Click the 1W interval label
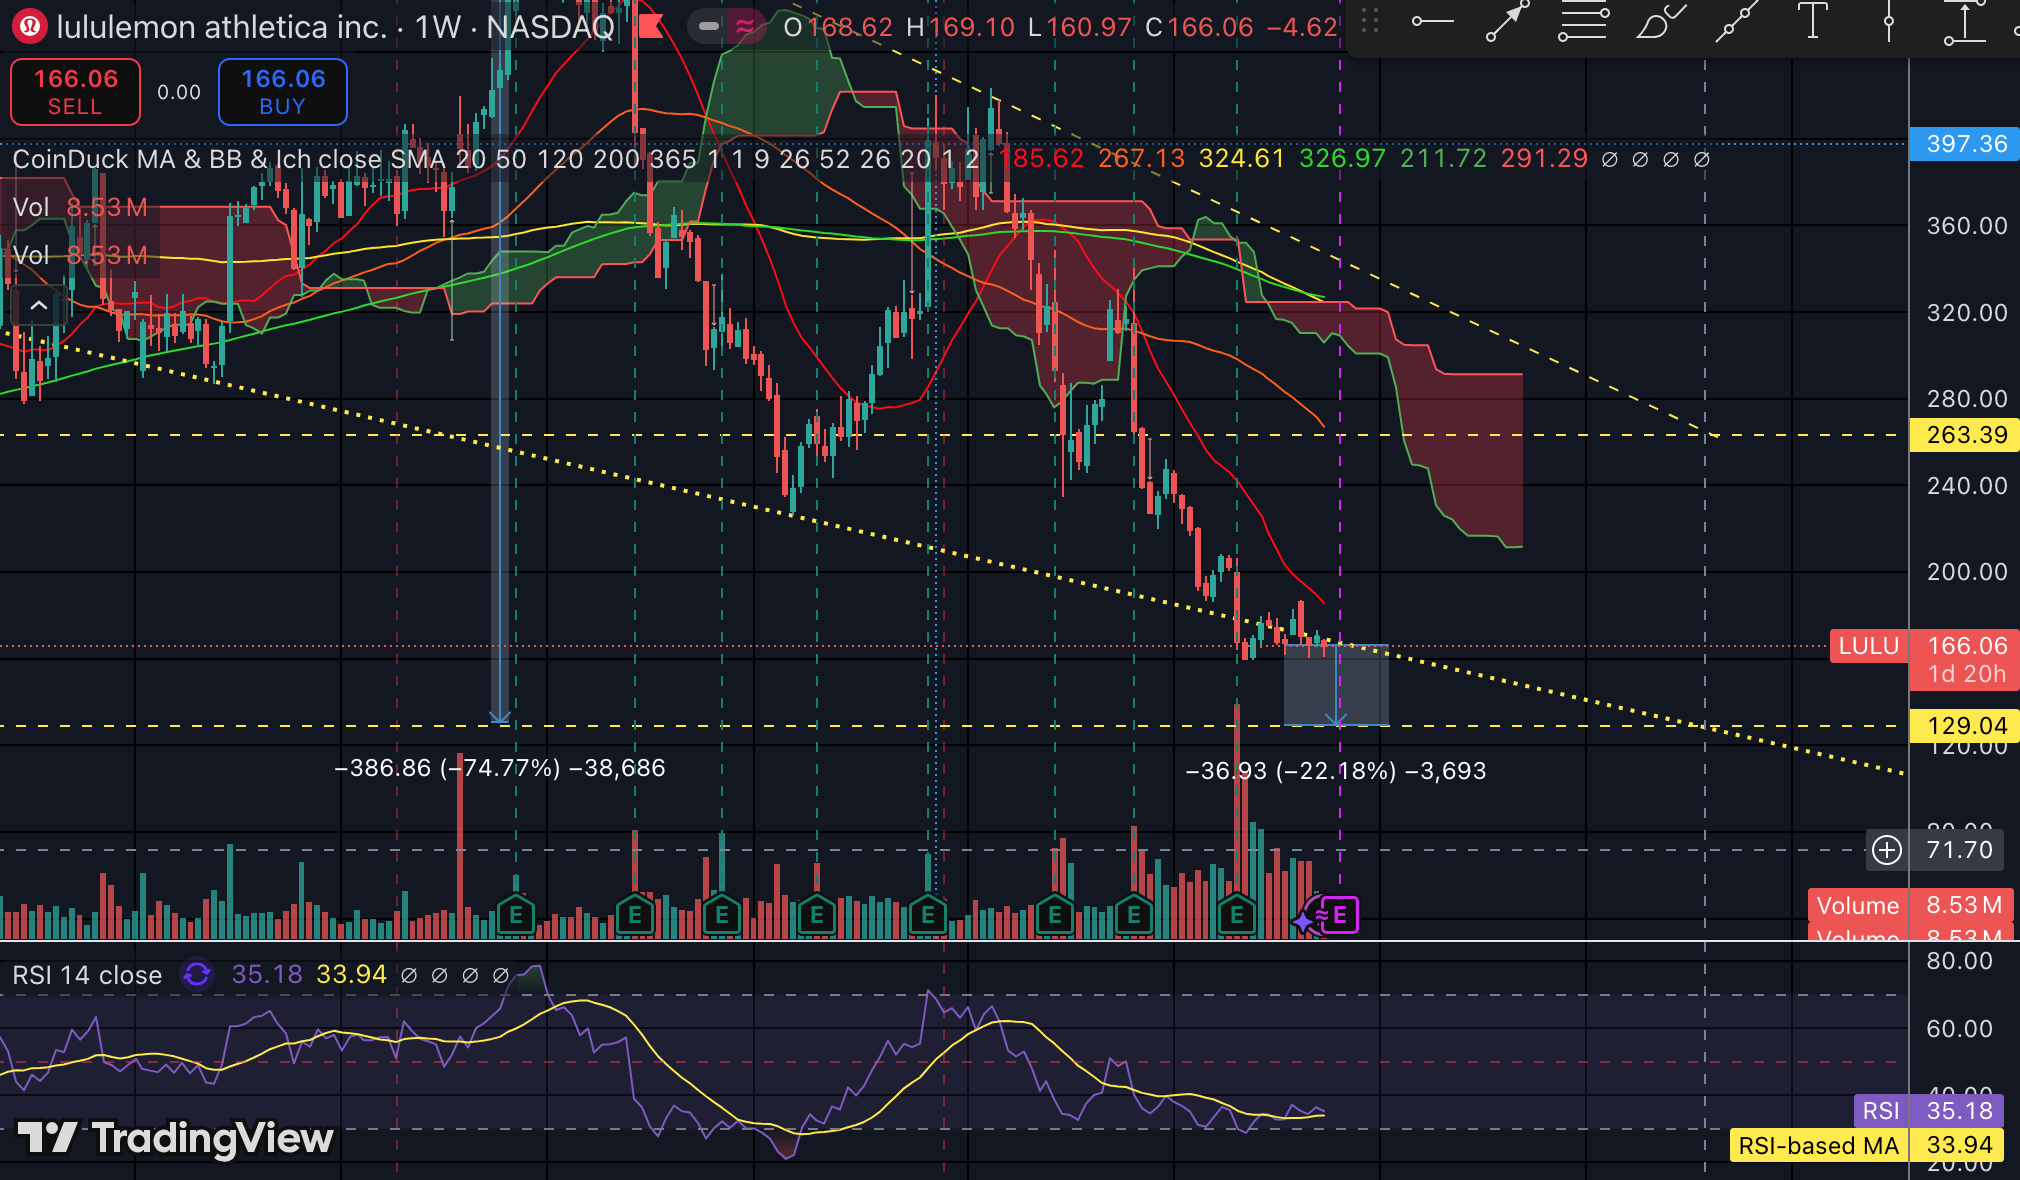Viewport: 2020px width, 1180px height. click(439, 27)
